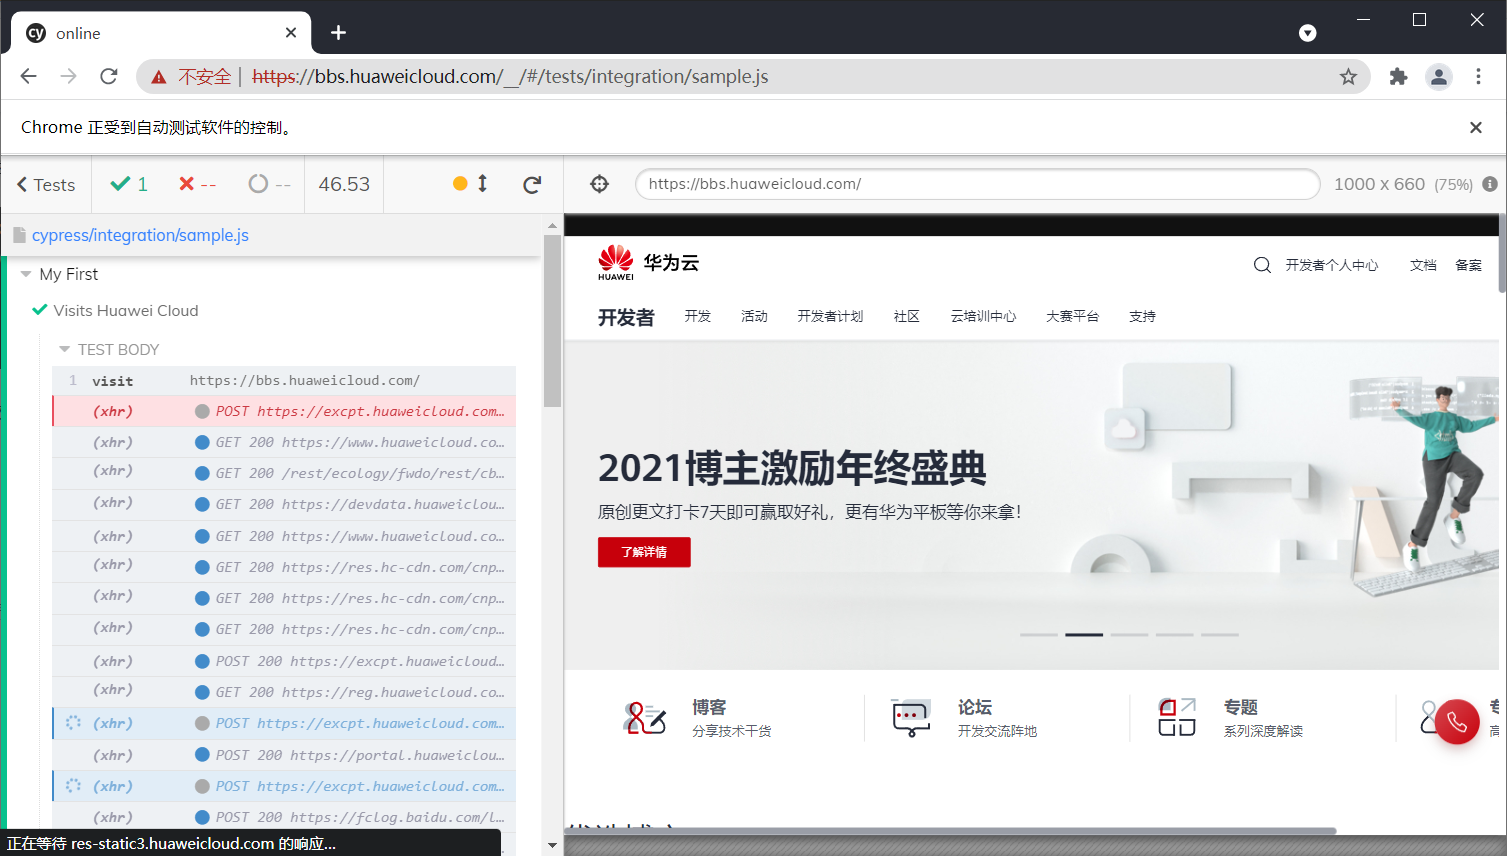Viewport: 1507px width, 856px height.
Task: Open the 开发者计划 navigation menu
Action: tap(830, 316)
